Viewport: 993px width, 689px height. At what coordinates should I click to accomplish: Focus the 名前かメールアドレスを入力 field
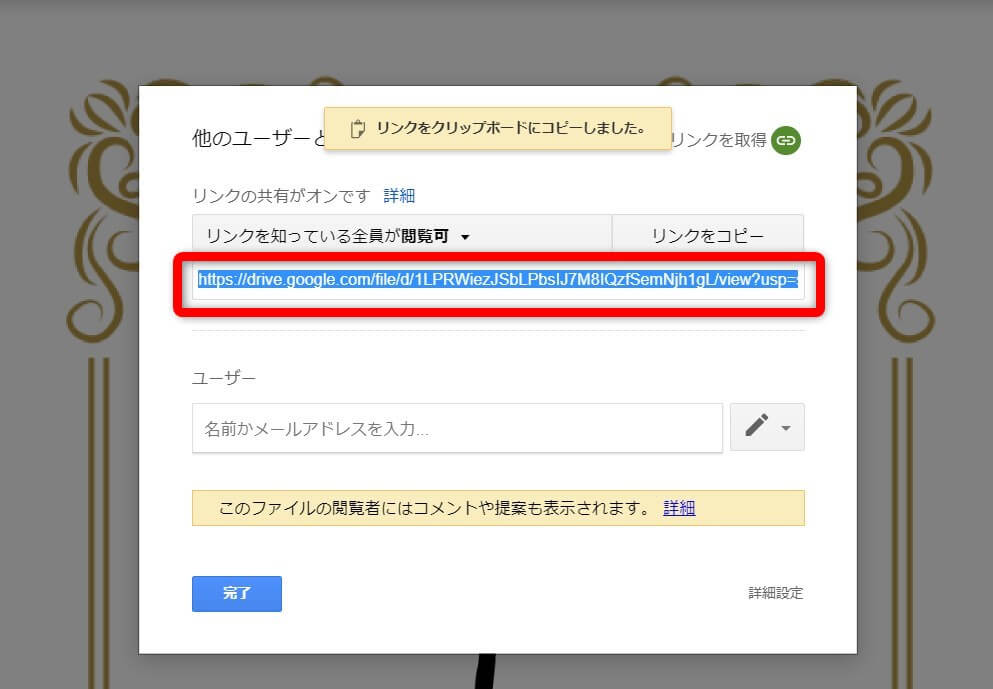457,428
